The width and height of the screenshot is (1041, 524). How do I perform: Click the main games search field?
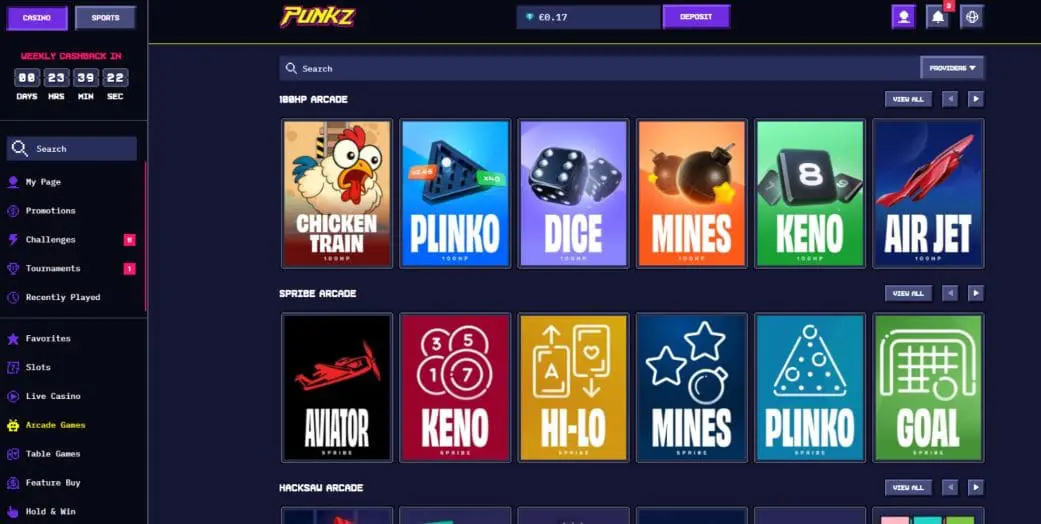click(x=600, y=68)
